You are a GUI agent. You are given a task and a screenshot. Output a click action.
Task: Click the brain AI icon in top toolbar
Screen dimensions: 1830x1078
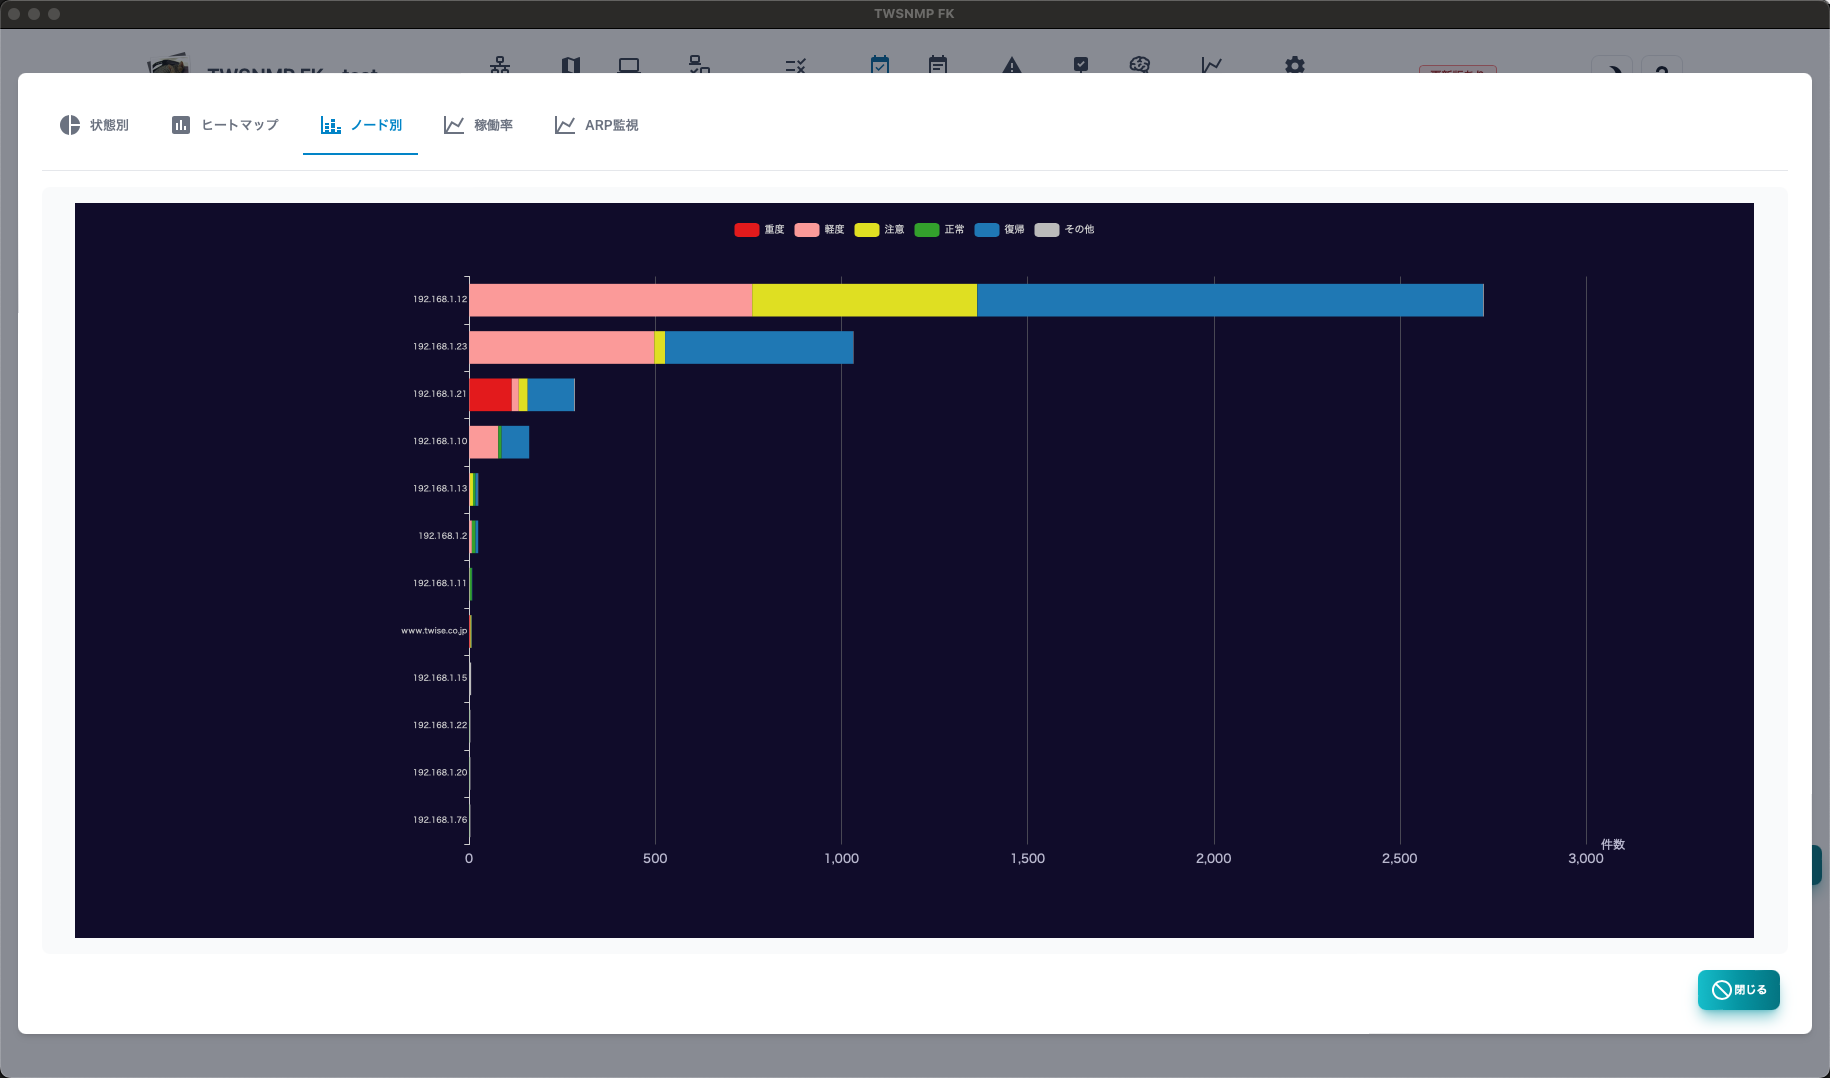coord(1140,65)
